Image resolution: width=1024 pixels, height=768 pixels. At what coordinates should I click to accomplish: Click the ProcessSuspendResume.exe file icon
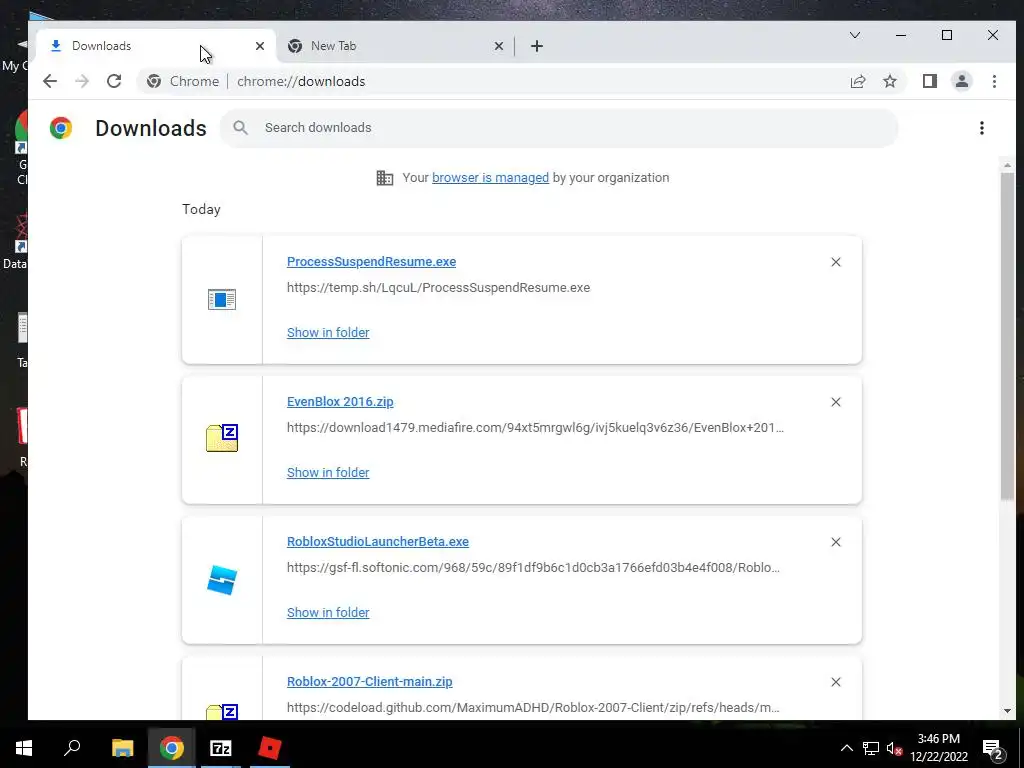(x=222, y=300)
